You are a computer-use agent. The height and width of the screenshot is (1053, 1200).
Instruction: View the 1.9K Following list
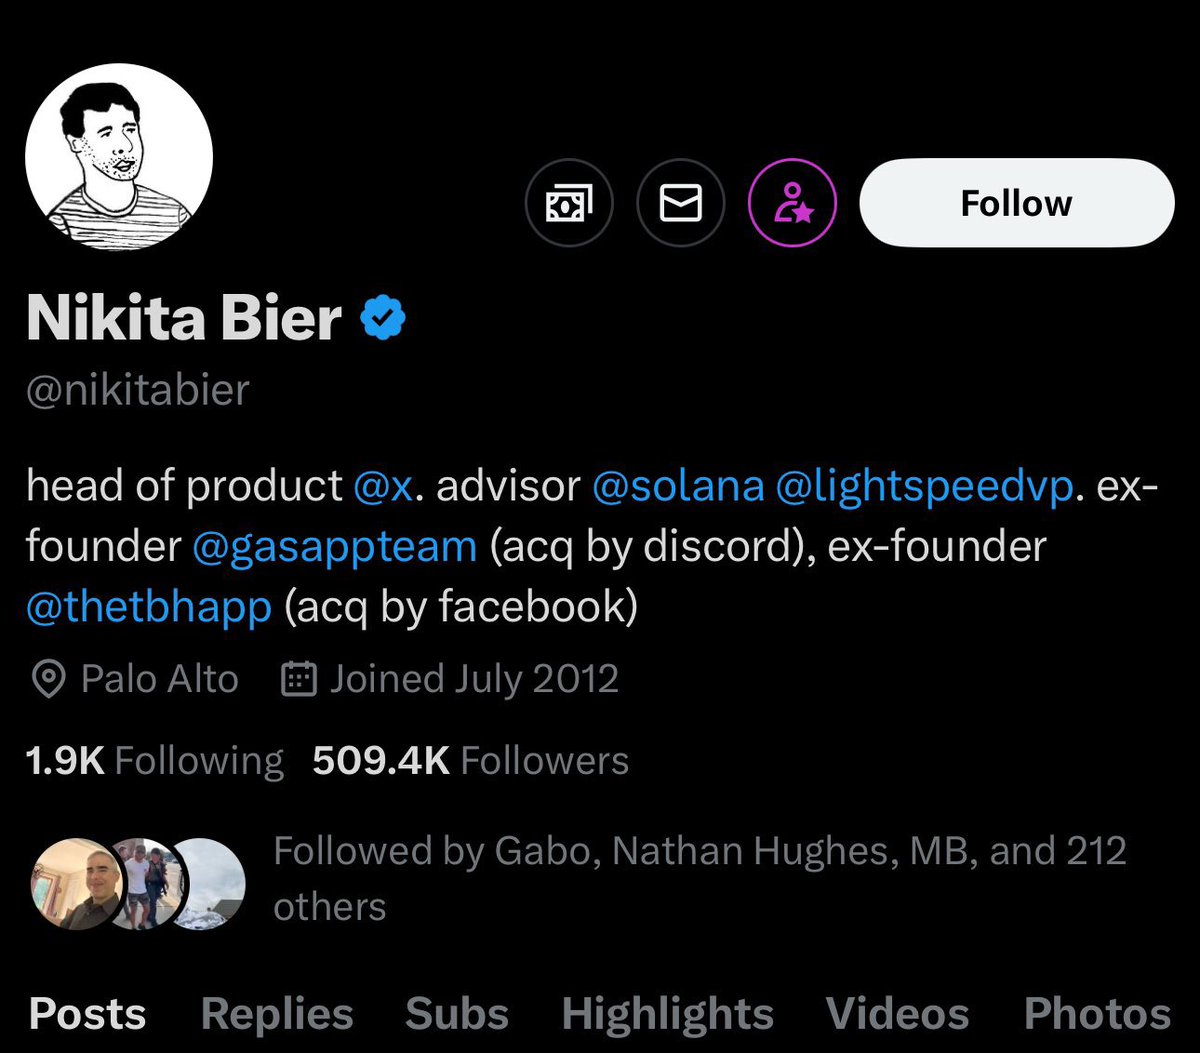(154, 761)
